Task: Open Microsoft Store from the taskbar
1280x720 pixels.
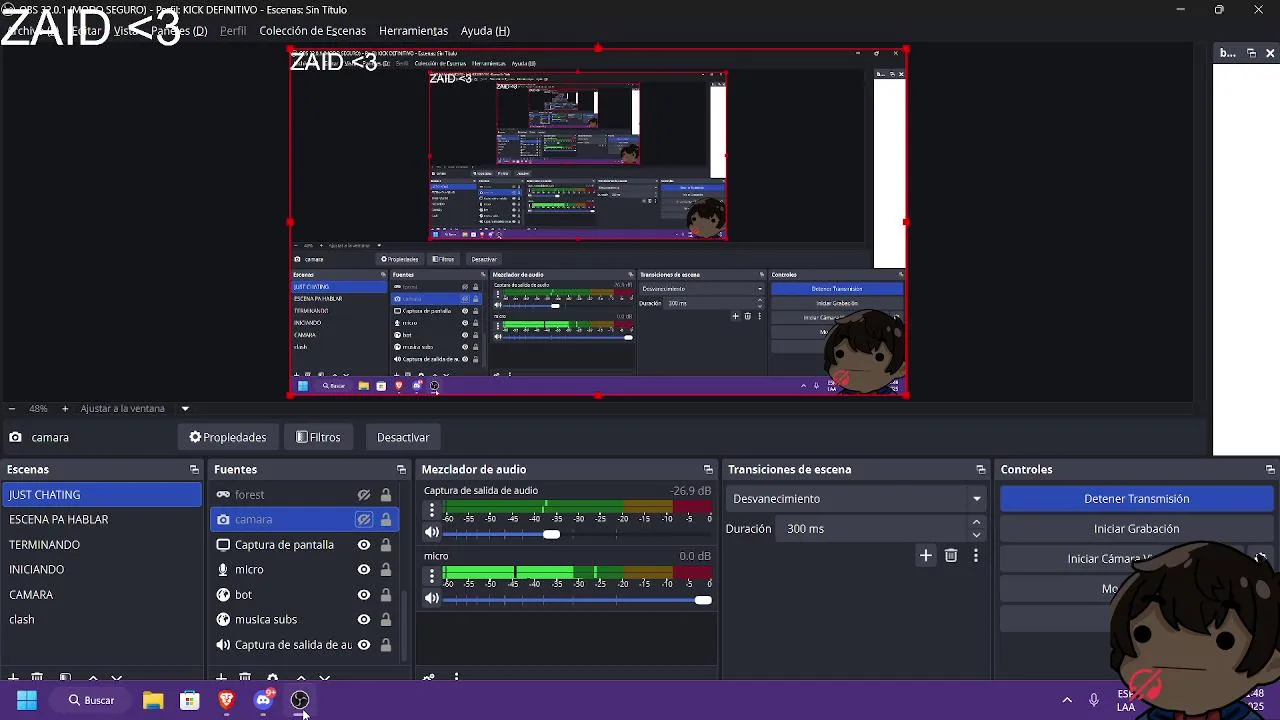Action: tap(190, 700)
